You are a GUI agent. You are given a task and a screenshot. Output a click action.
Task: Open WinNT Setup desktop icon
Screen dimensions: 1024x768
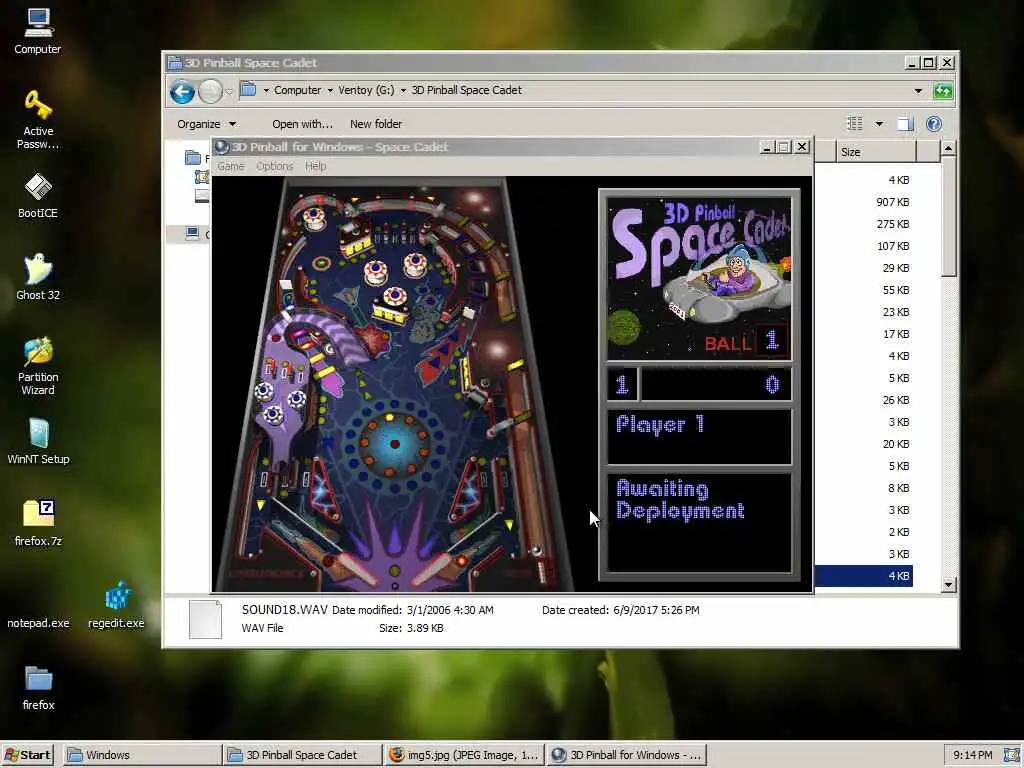[38, 441]
